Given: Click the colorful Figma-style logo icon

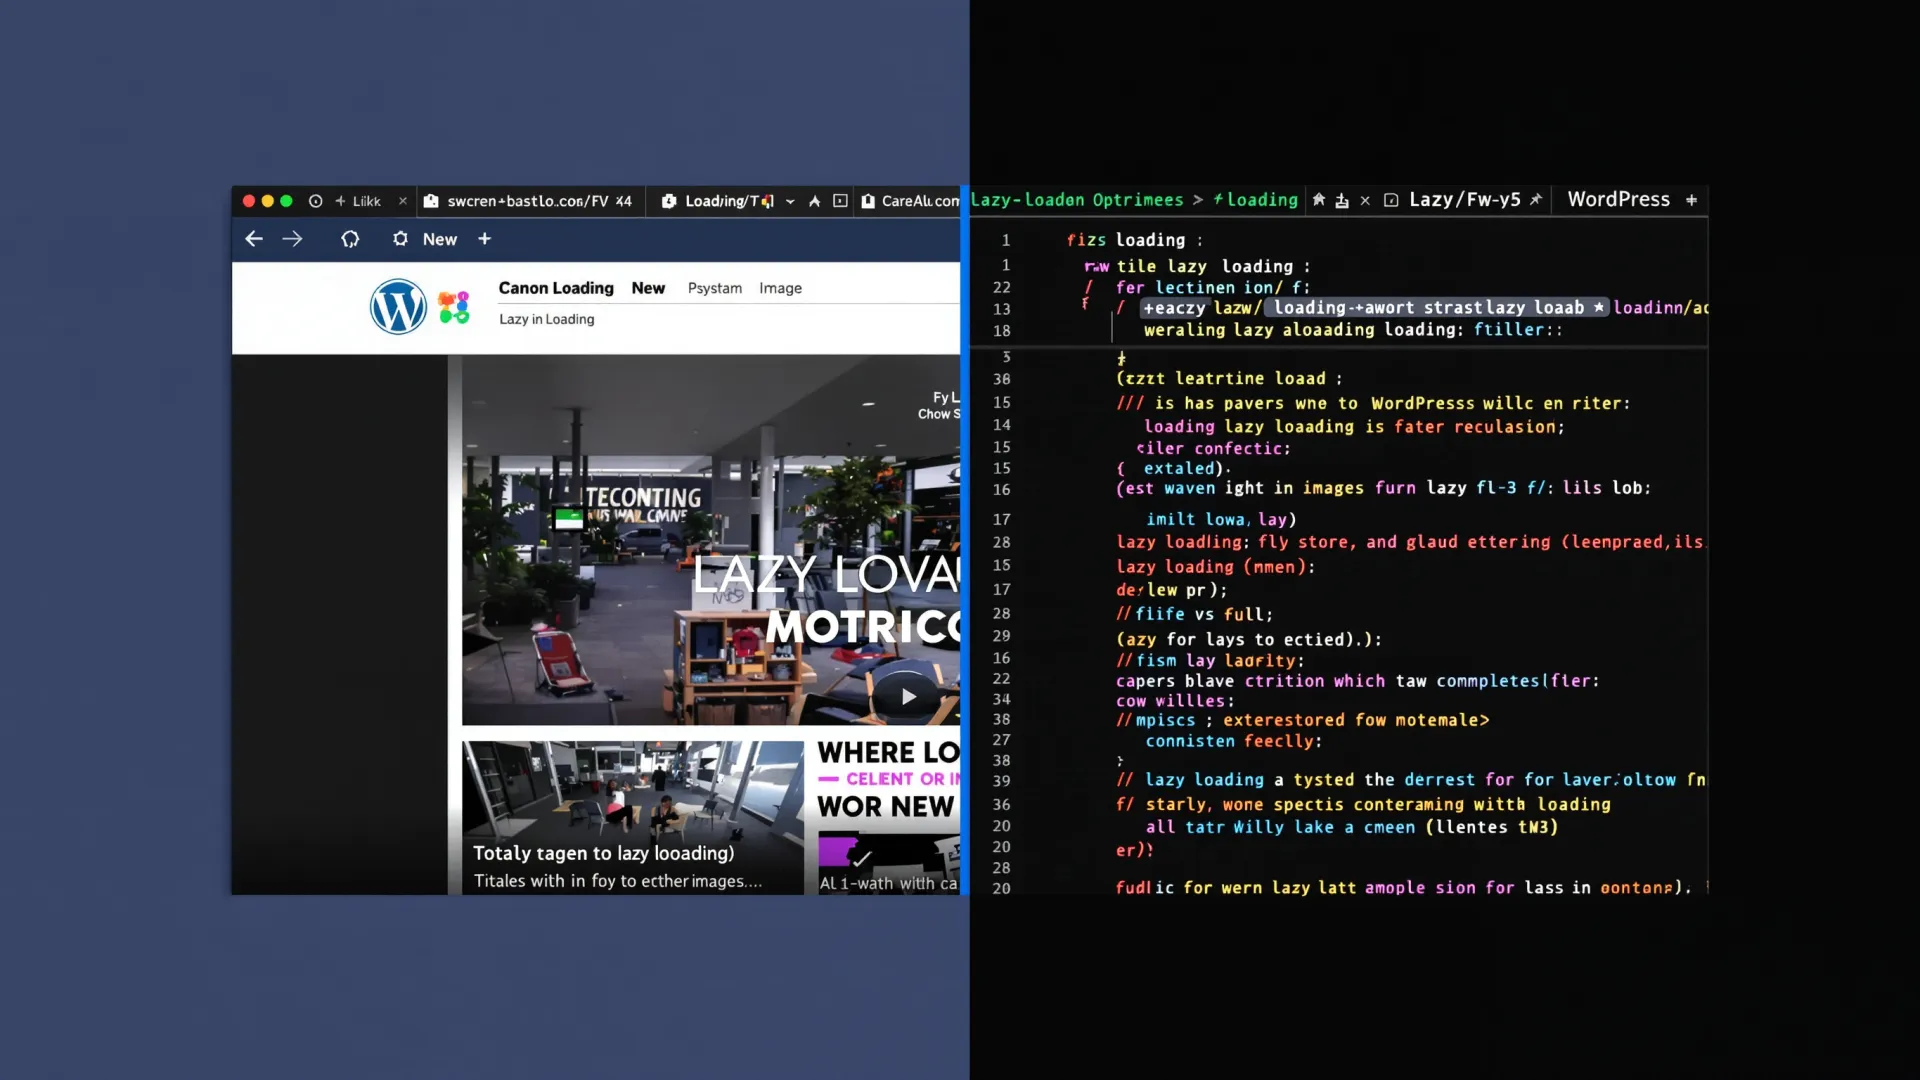Looking at the screenshot, I should coord(454,307).
